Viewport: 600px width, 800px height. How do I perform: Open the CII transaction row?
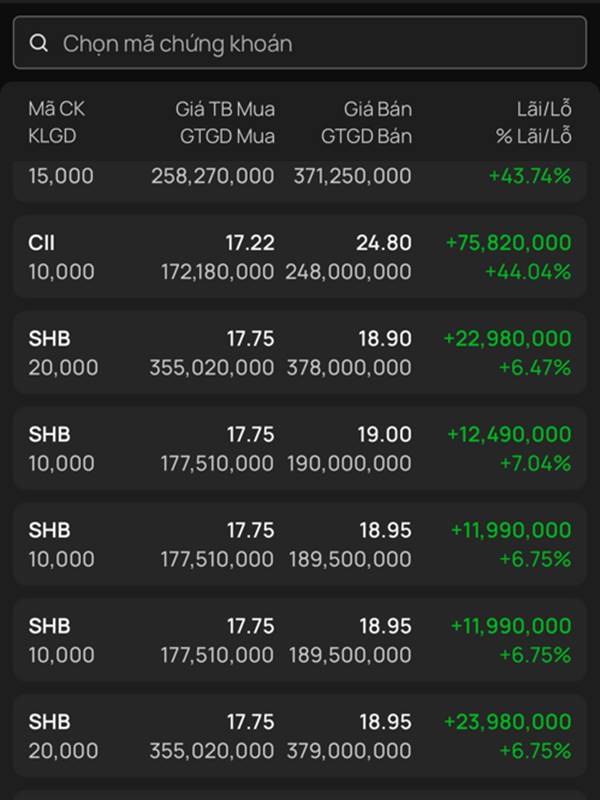[x=300, y=257]
